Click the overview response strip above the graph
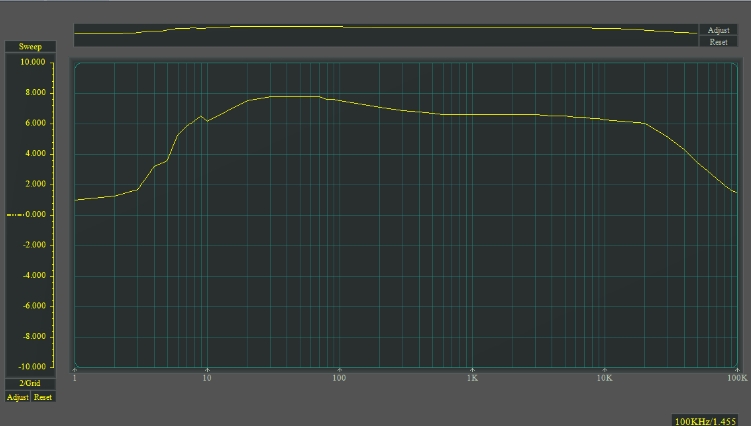 tap(386, 35)
